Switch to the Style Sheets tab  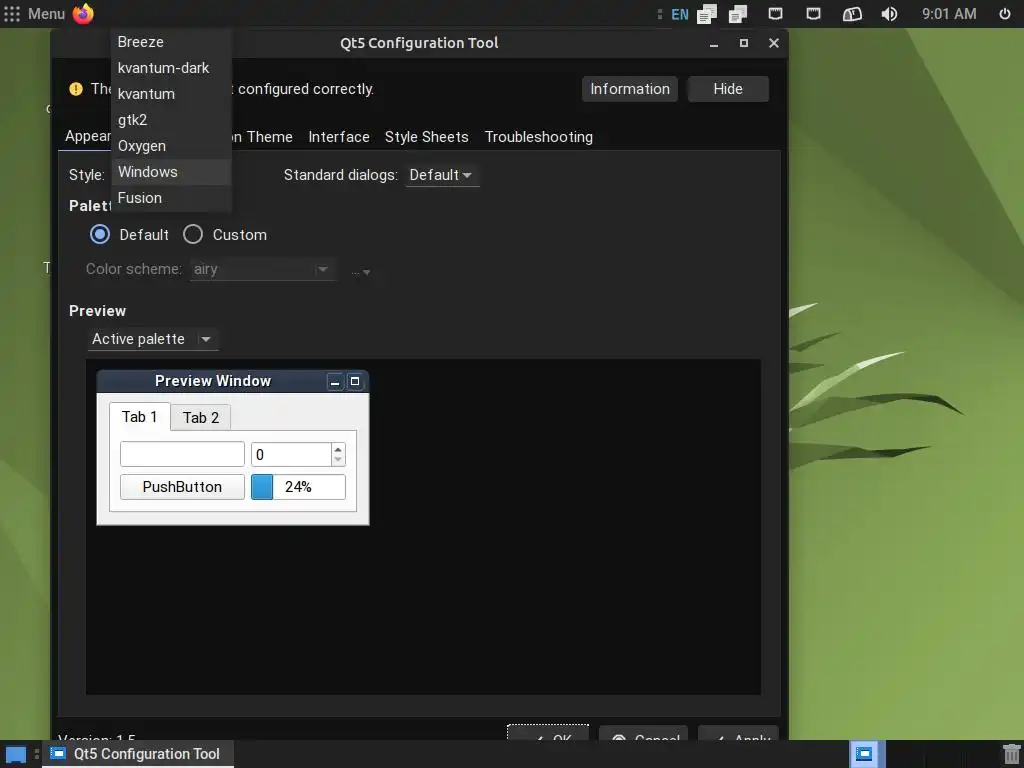pos(426,137)
